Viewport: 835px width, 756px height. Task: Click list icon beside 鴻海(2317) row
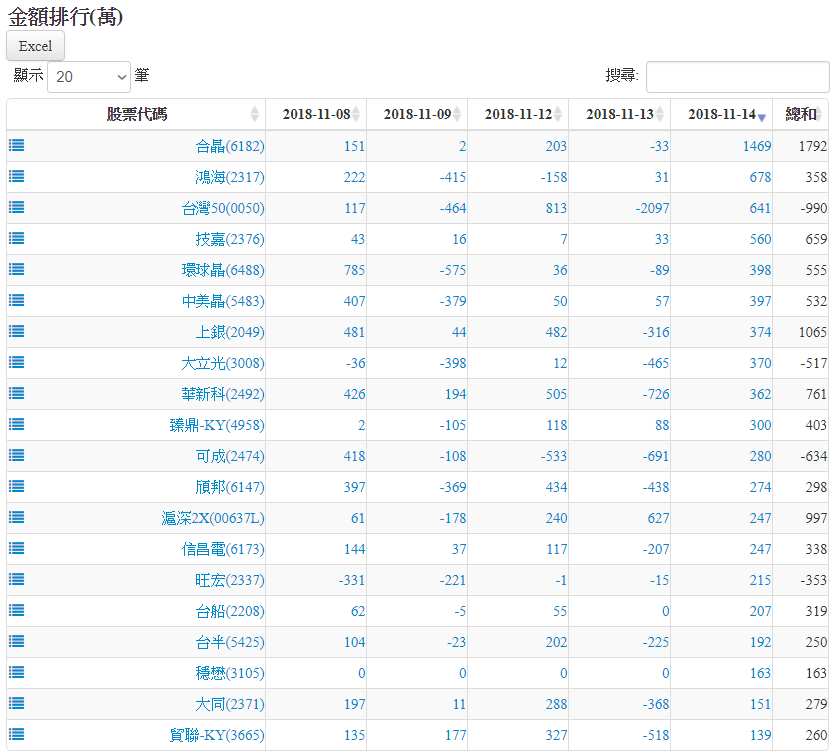click(x=17, y=176)
